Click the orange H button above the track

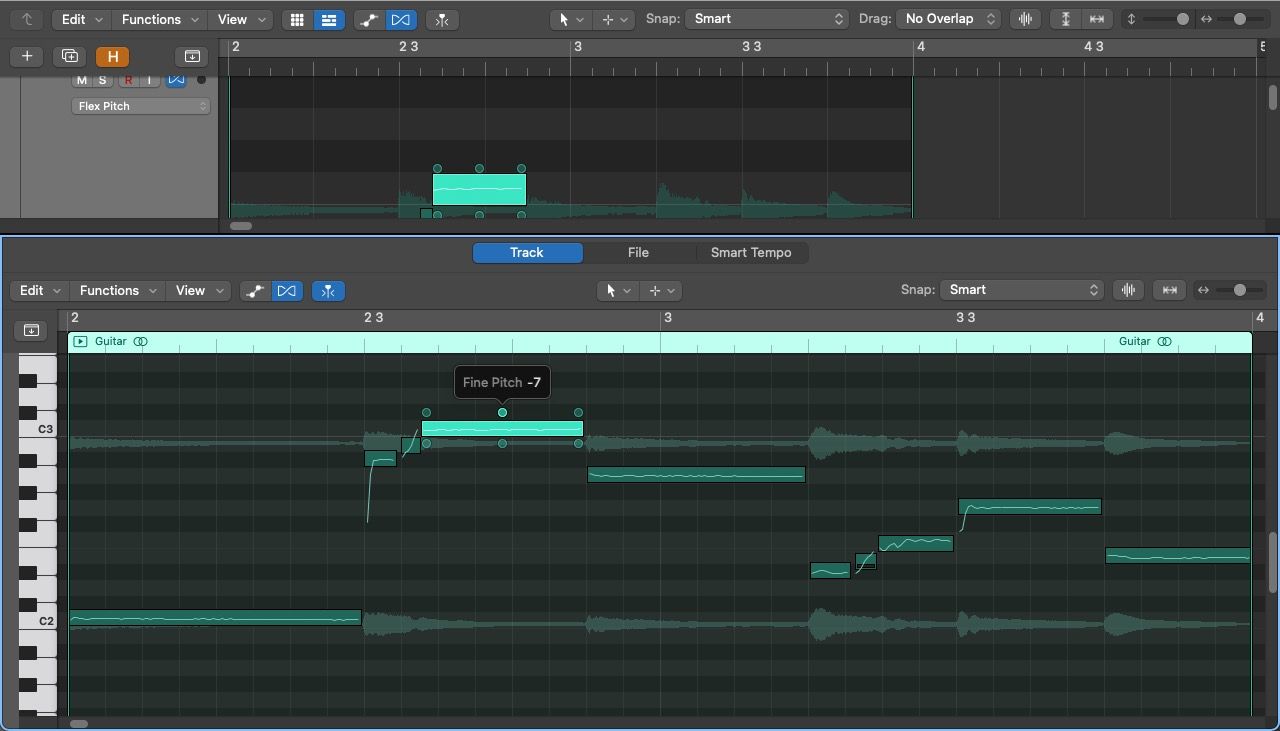pos(112,57)
